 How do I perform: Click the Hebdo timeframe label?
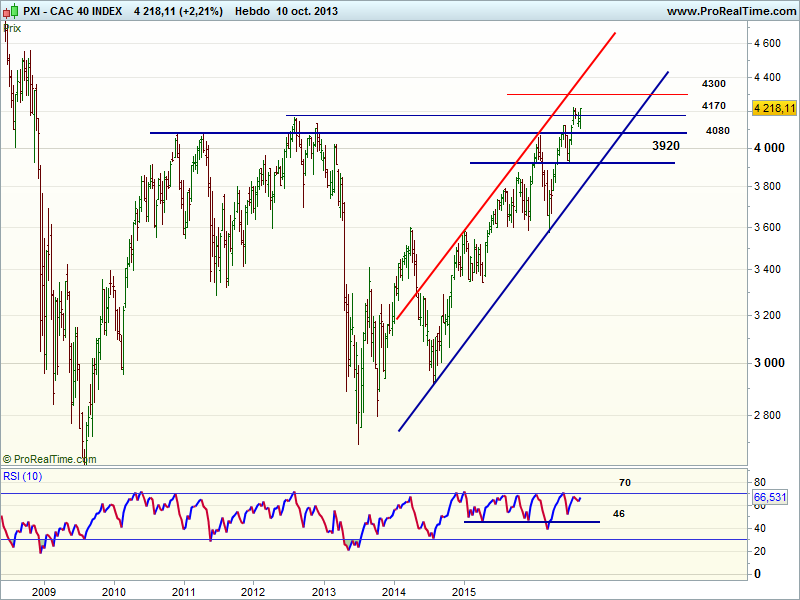point(252,11)
